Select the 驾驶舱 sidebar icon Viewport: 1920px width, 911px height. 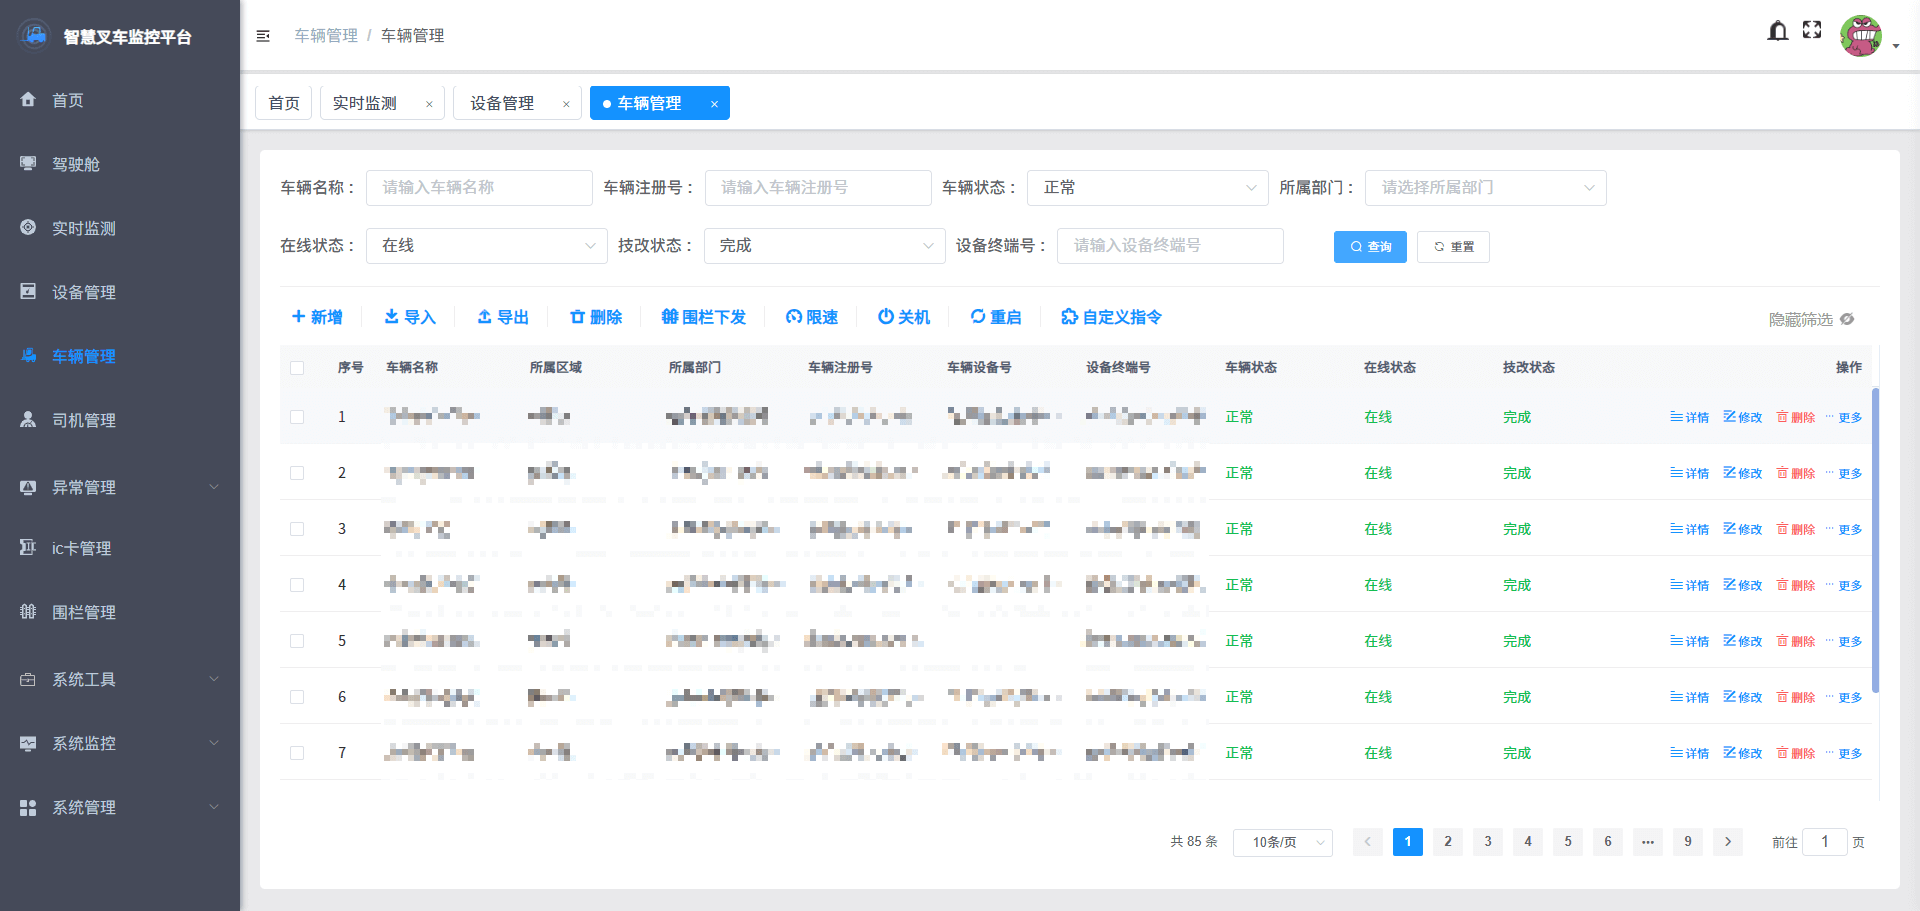tap(27, 163)
